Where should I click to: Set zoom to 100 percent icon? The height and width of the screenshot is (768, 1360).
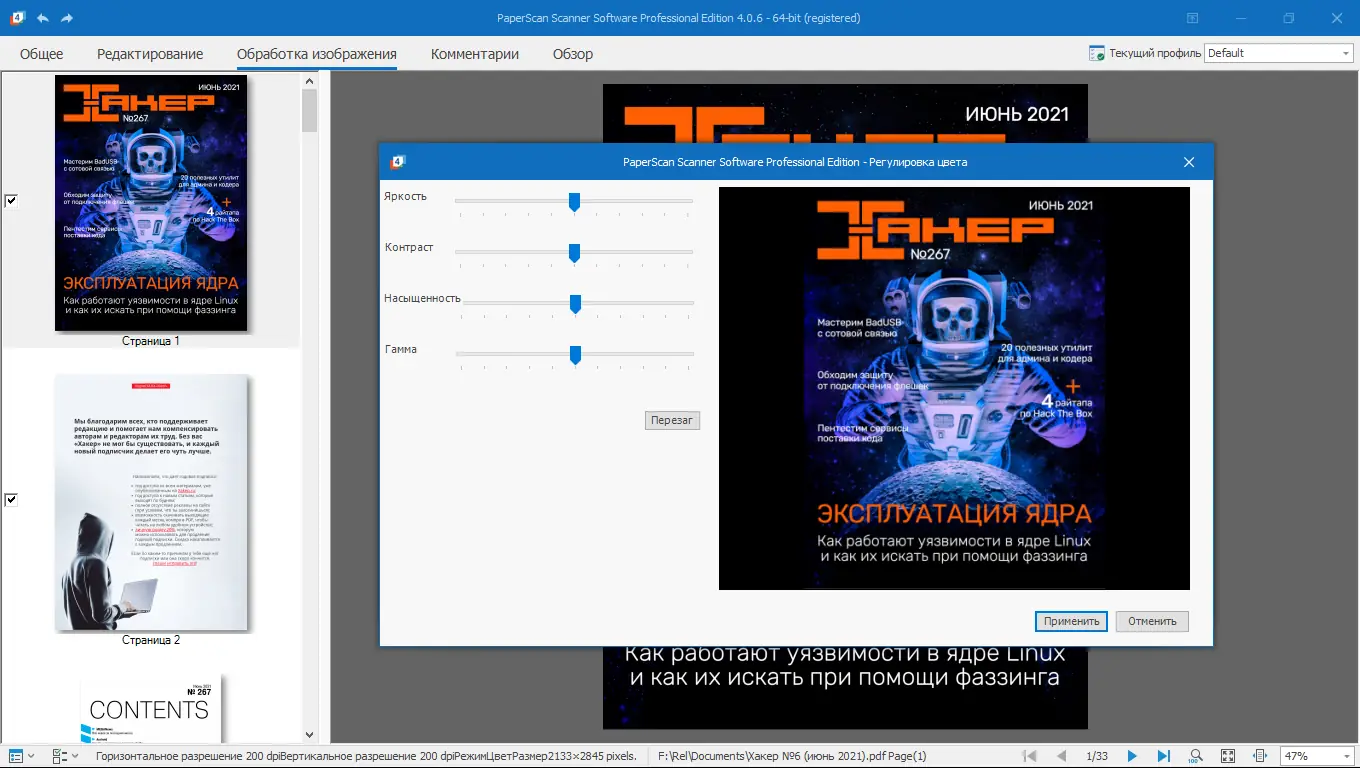(x=1195, y=756)
